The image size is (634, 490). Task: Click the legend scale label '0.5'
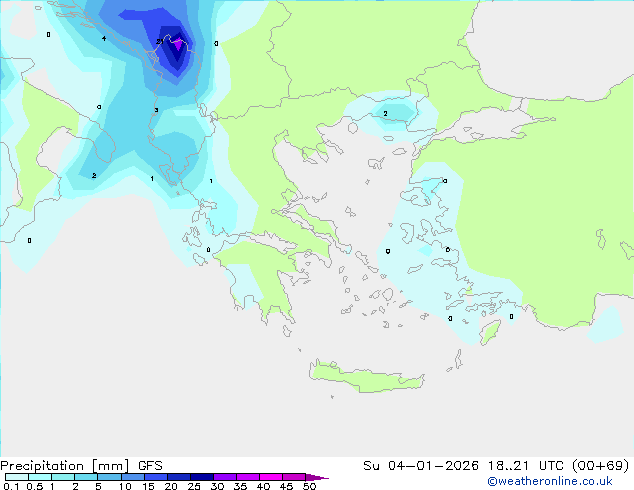click(34, 486)
